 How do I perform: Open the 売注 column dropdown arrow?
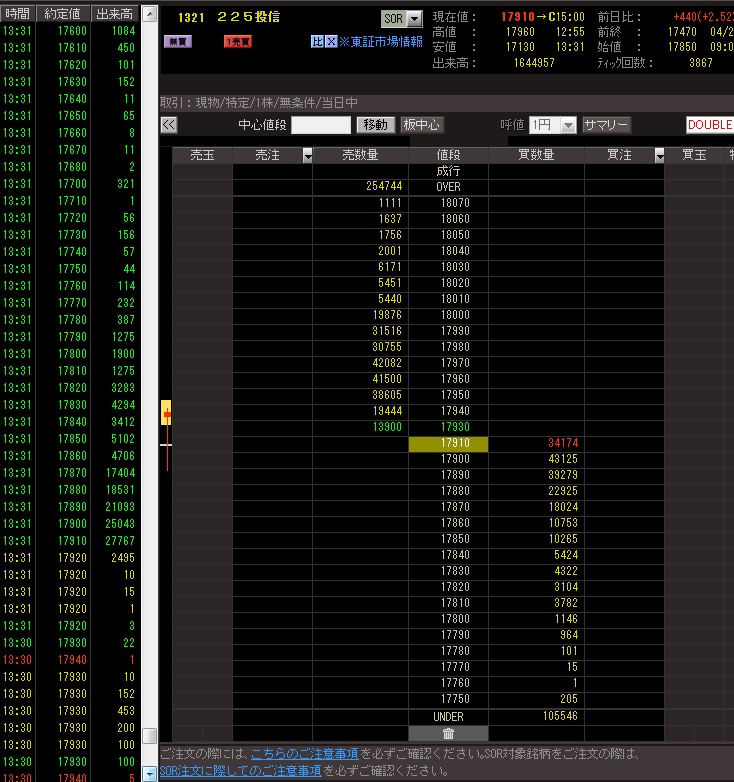click(308, 156)
